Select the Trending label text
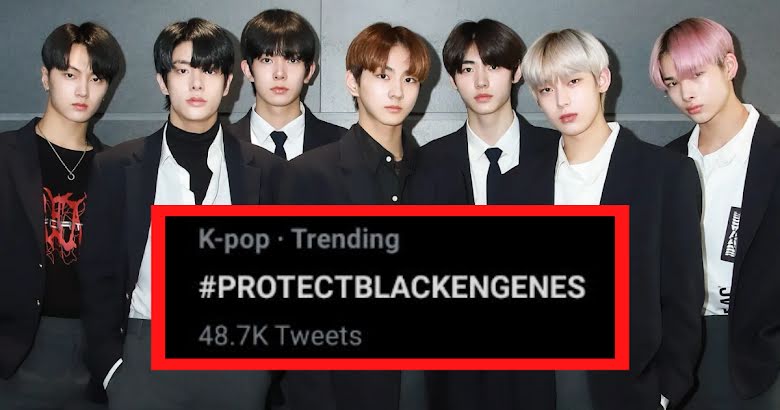Image resolution: width=780 pixels, height=410 pixels. coord(345,240)
